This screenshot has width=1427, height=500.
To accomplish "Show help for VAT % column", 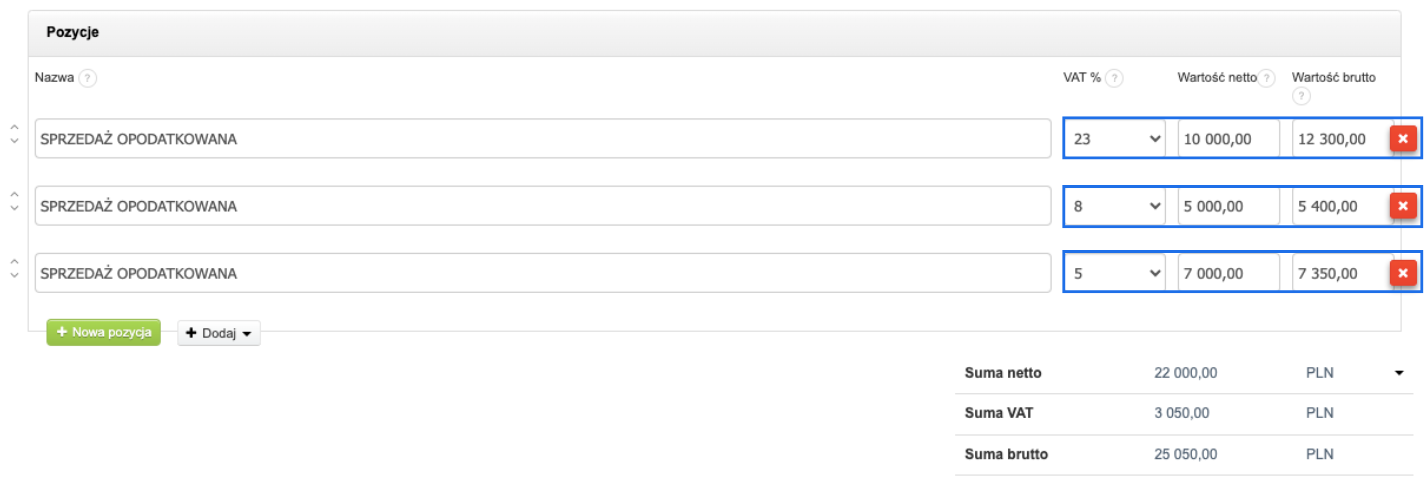I will (1114, 78).
